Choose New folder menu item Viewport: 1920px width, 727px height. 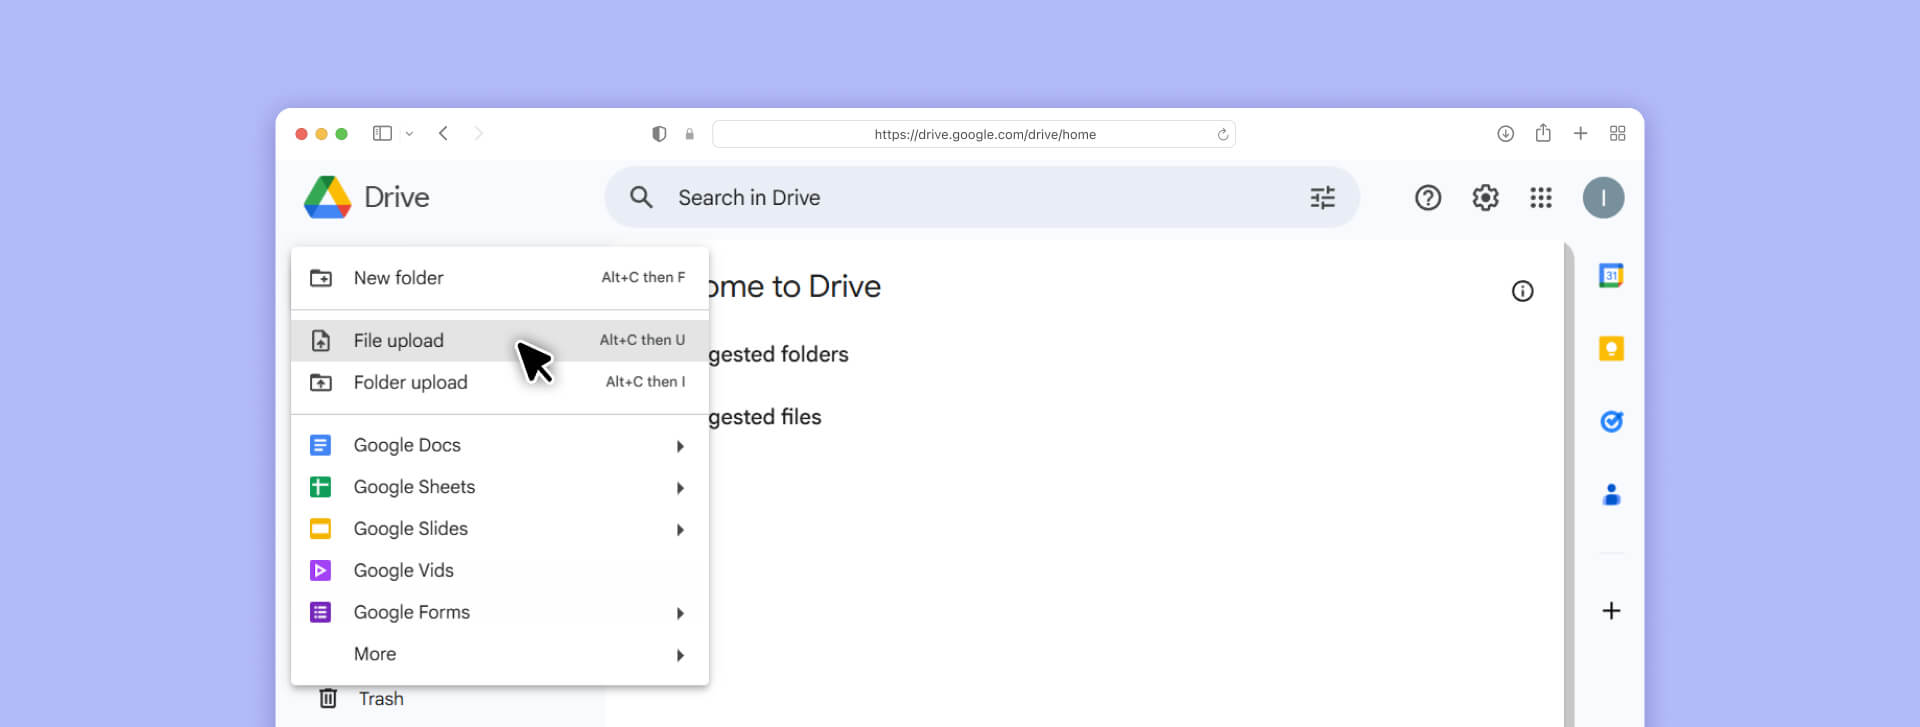point(500,278)
